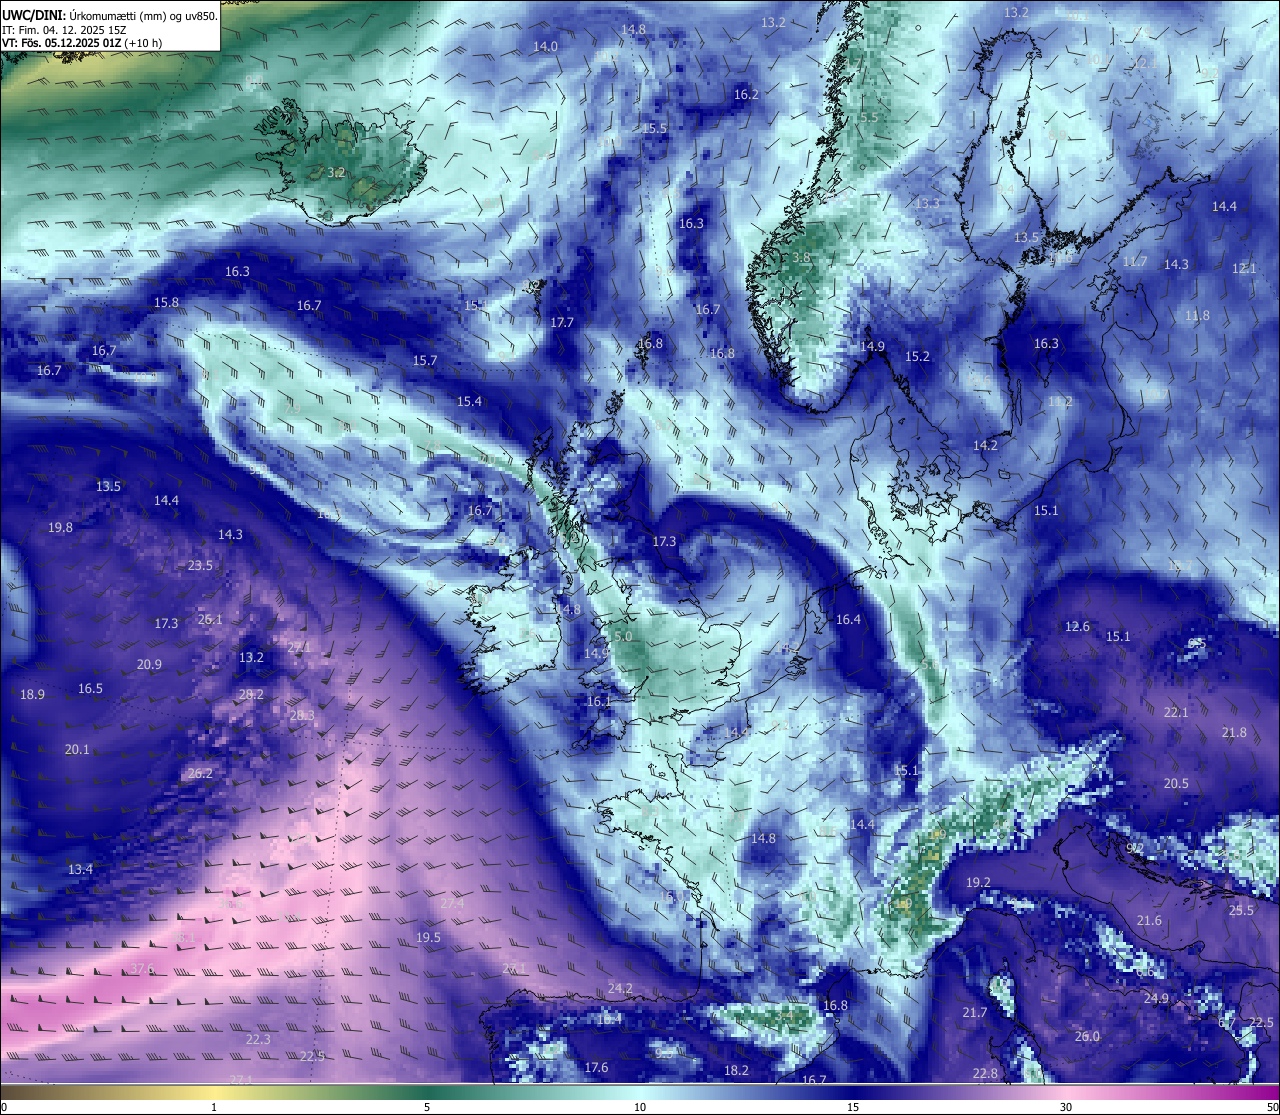The width and height of the screenshot is (1280, 1115).
Task: Click the 11.2 value over the Baltic Sea
Action: point(1060,401)
